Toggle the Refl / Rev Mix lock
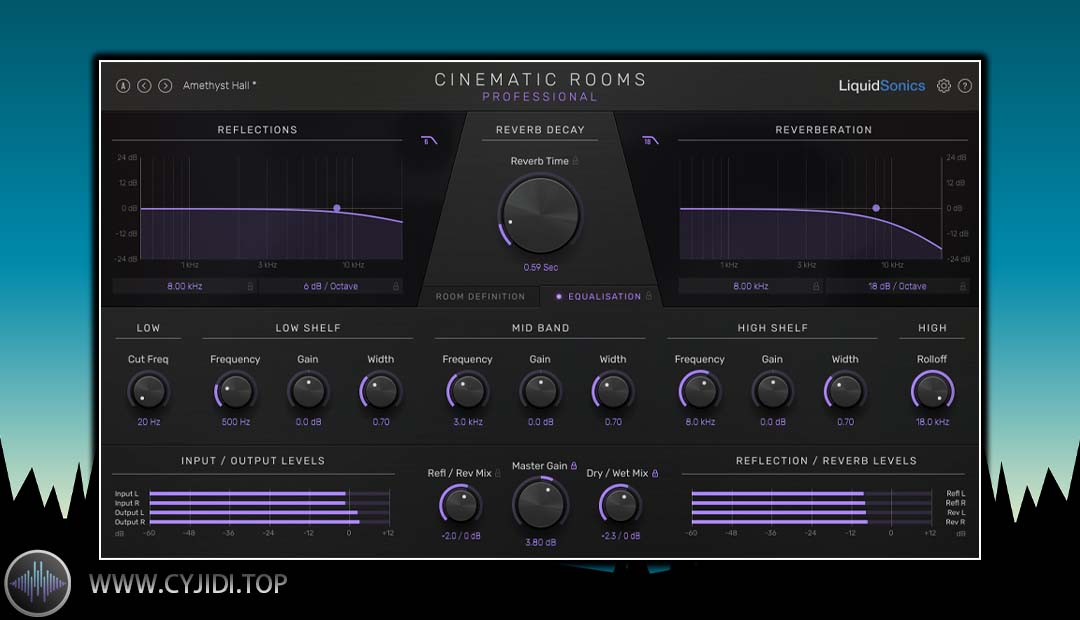The width and height of the screenshot is (1080, 620). click(498, 473)
